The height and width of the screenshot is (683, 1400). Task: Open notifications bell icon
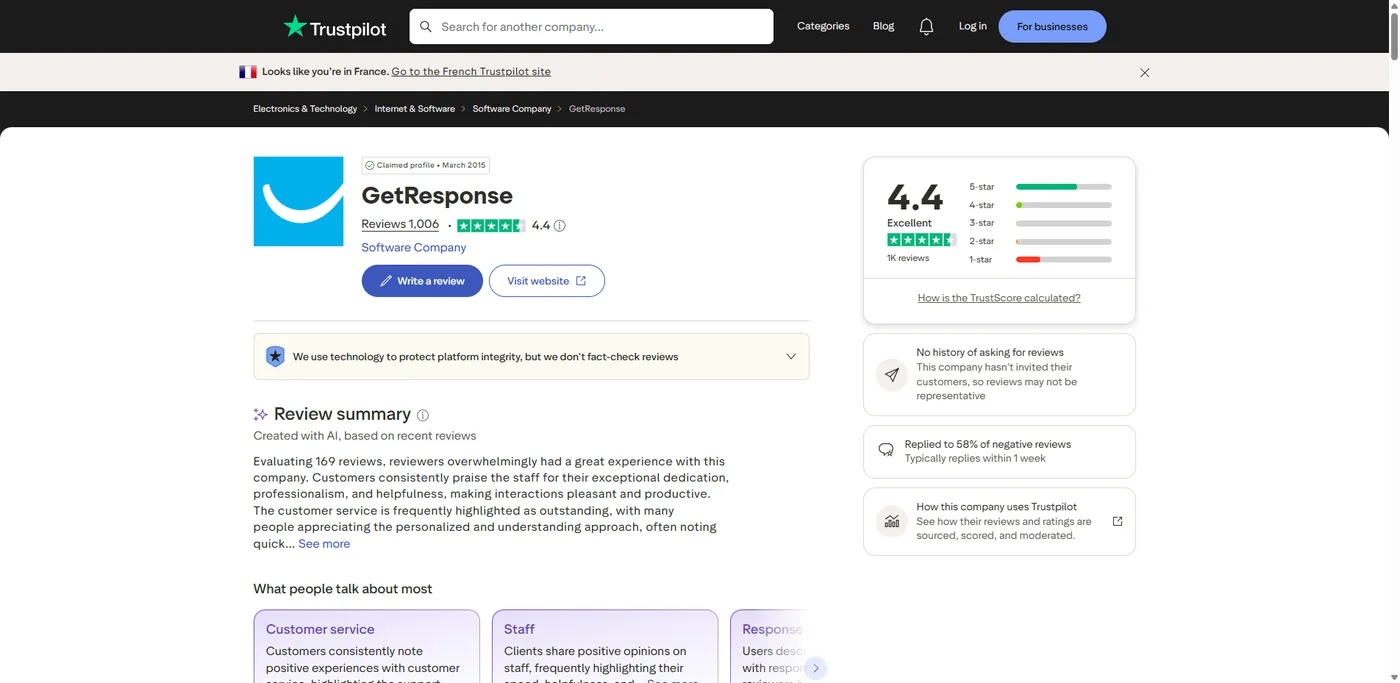[x=926, y=27]
